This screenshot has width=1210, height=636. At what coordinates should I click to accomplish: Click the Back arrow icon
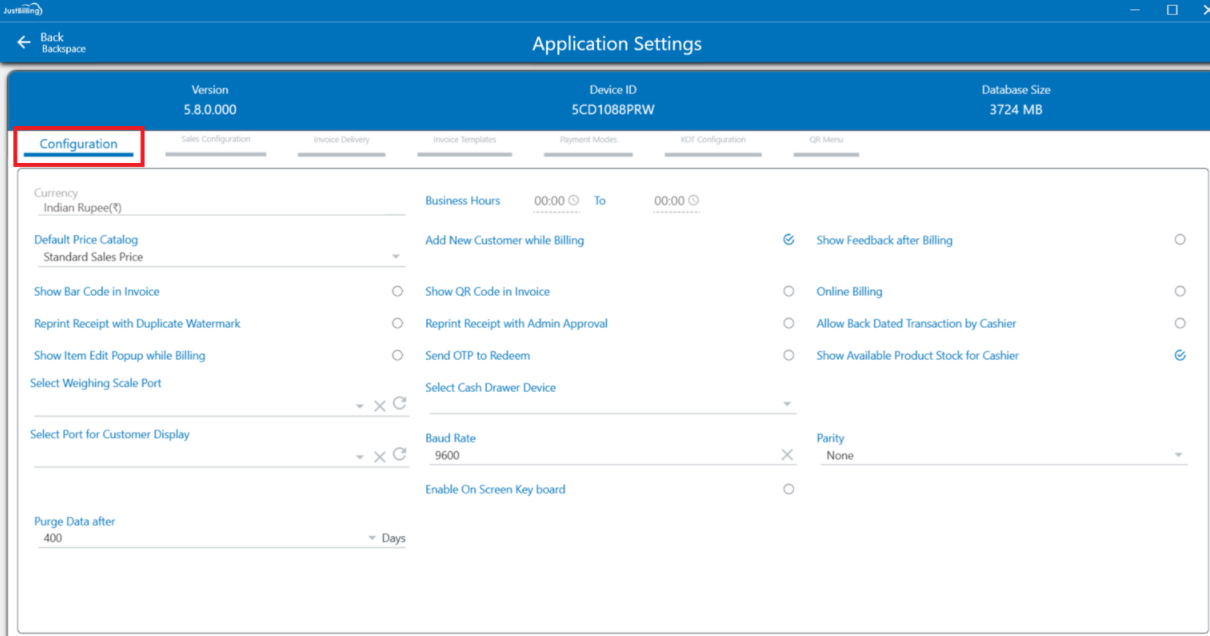click(x=24, y=43)
